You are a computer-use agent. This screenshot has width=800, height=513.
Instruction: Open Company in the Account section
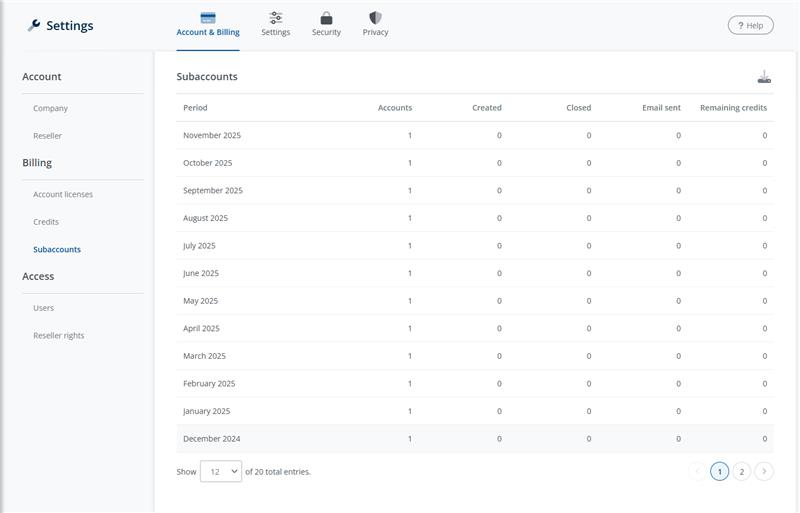coord(50,108)
